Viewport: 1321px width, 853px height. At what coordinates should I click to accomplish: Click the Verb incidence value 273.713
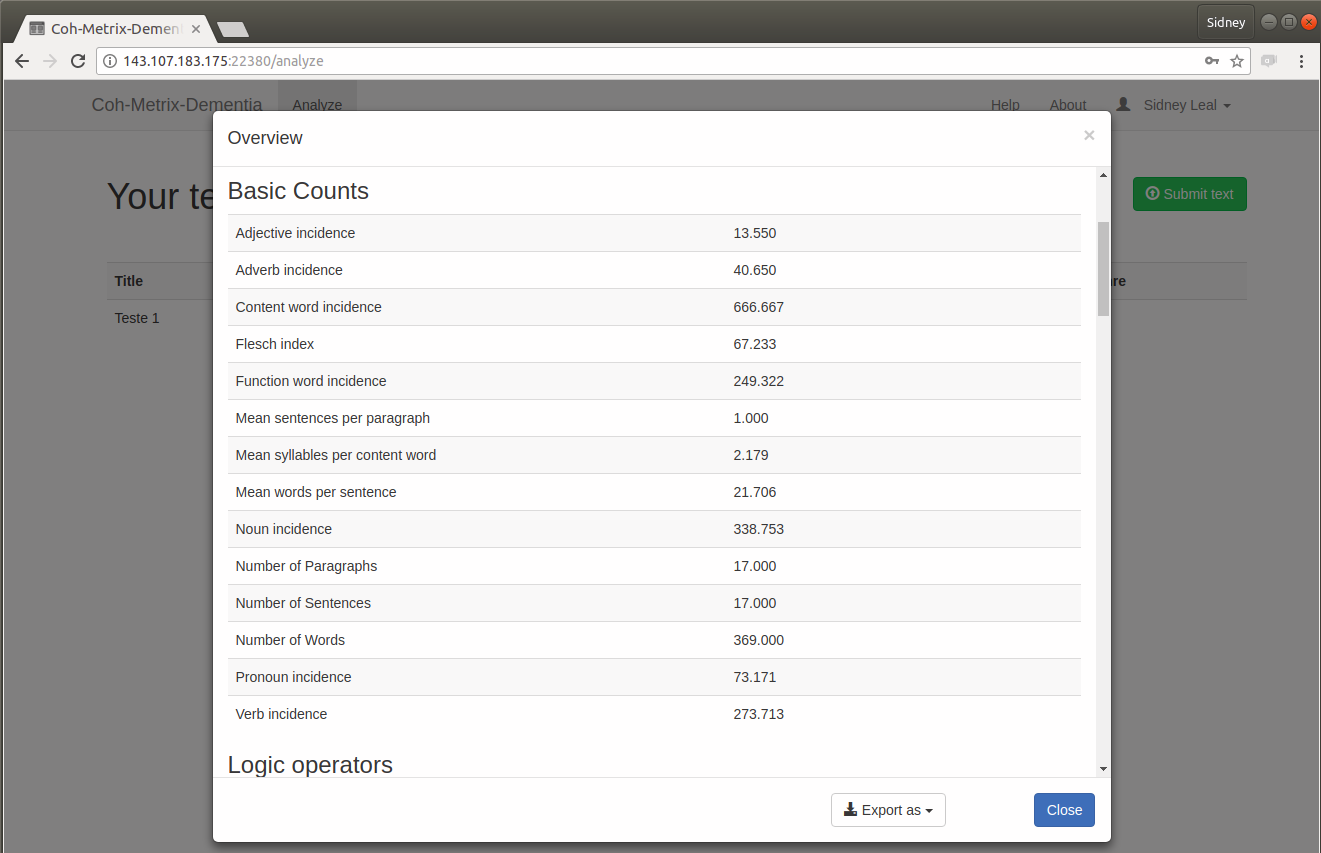pyautogui.click(x=759, y=714)
